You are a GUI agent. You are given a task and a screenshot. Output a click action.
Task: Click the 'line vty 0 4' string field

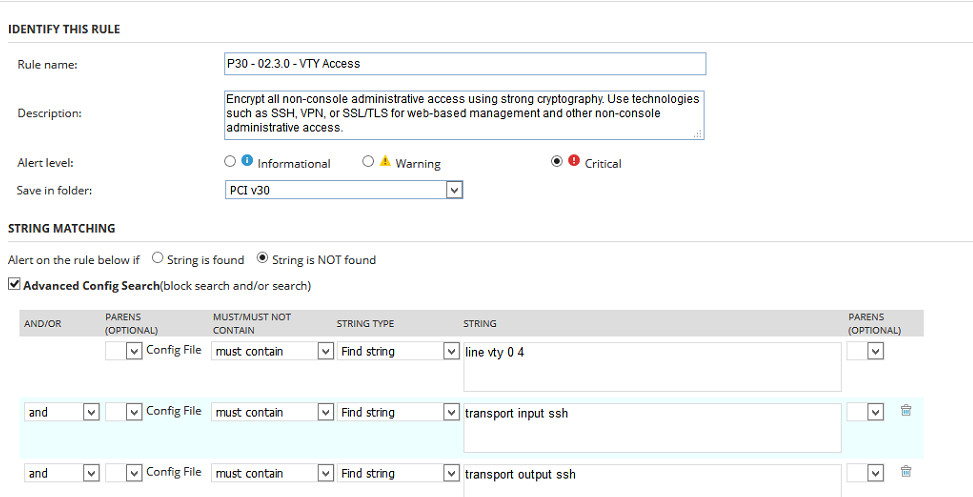pyautogui.click(x=651, y=367)
